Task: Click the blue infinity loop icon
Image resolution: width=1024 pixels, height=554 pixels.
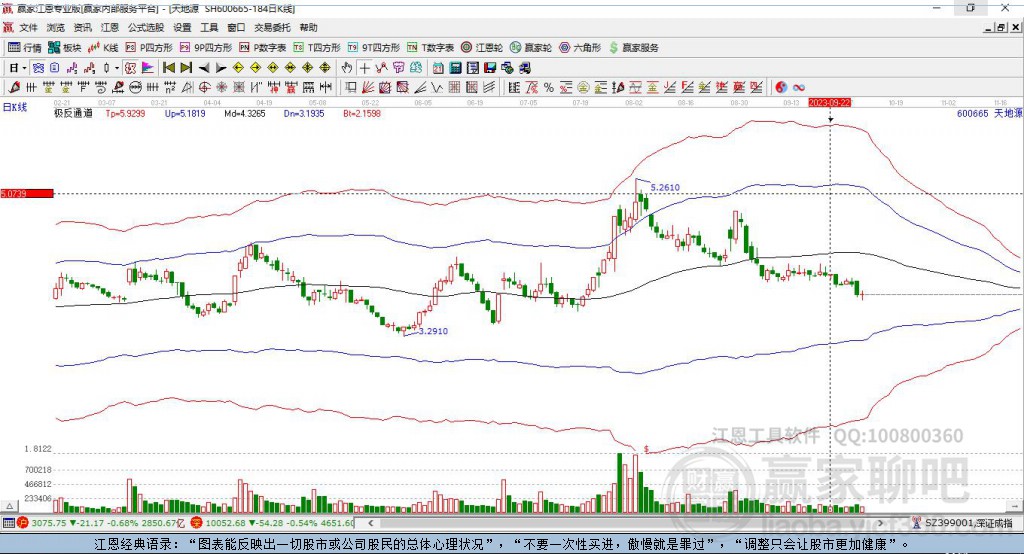Action: point(799,87)
